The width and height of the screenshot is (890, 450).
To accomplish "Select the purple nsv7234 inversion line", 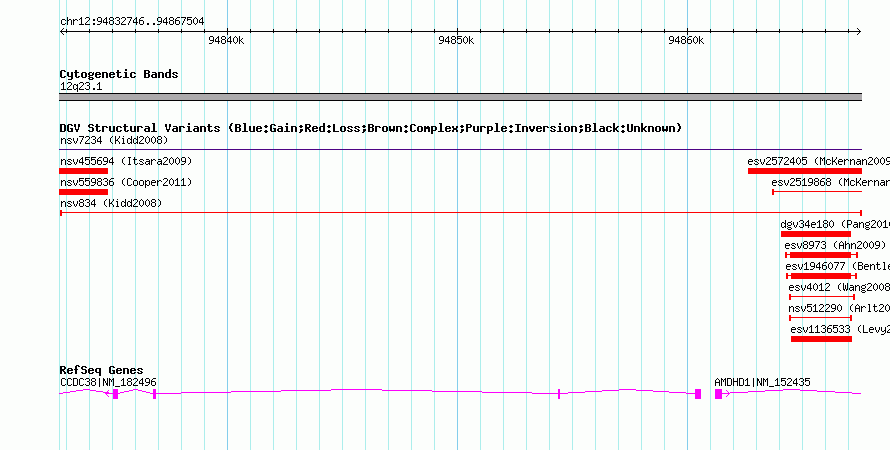I will (460, 150).
